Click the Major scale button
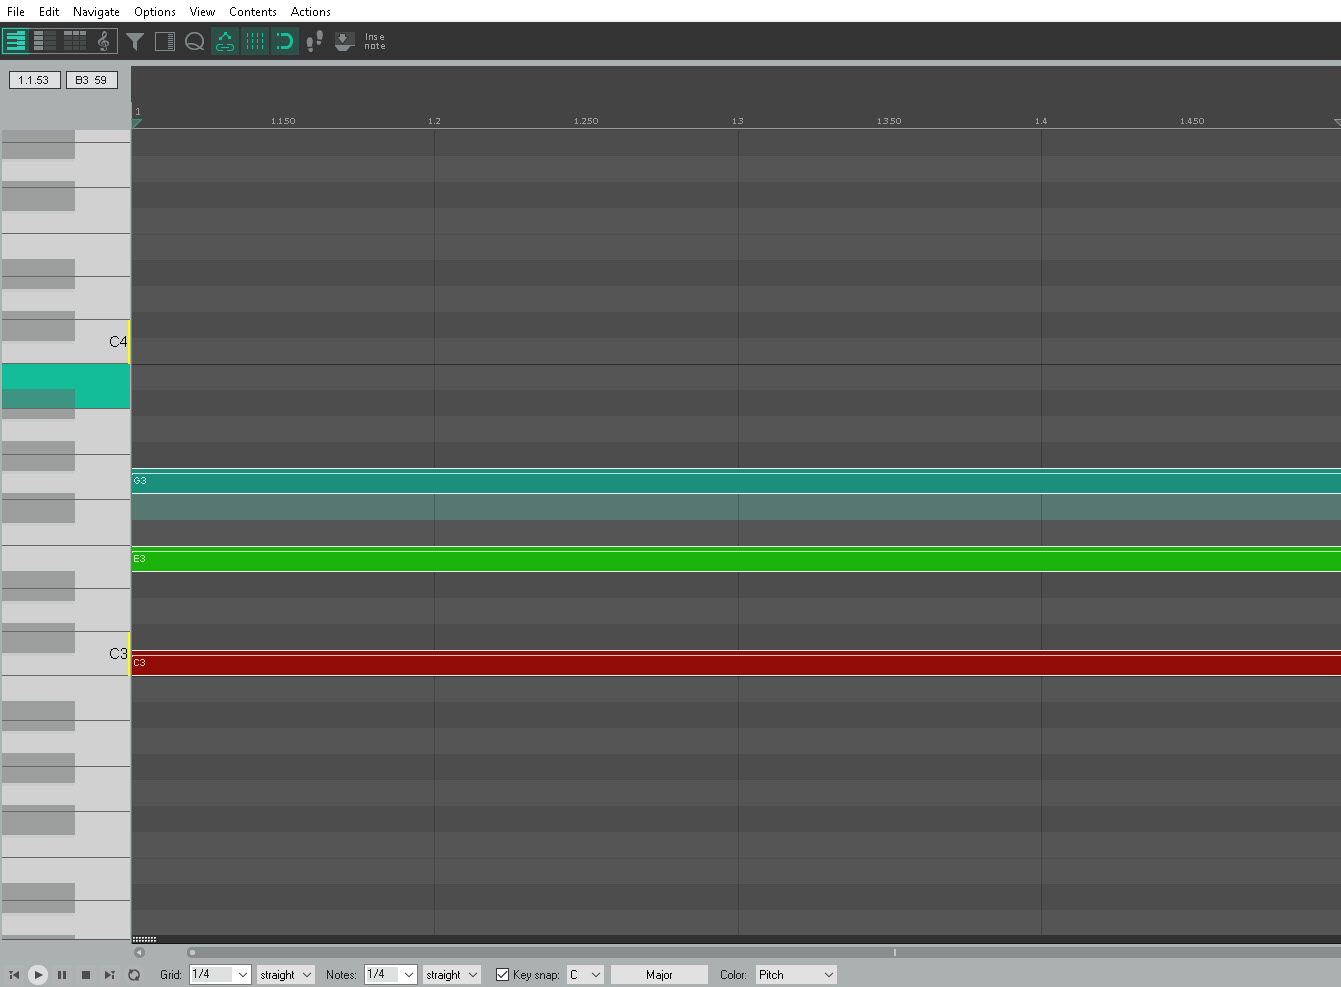Screen dimensions: 1341x987 [658, 974]
